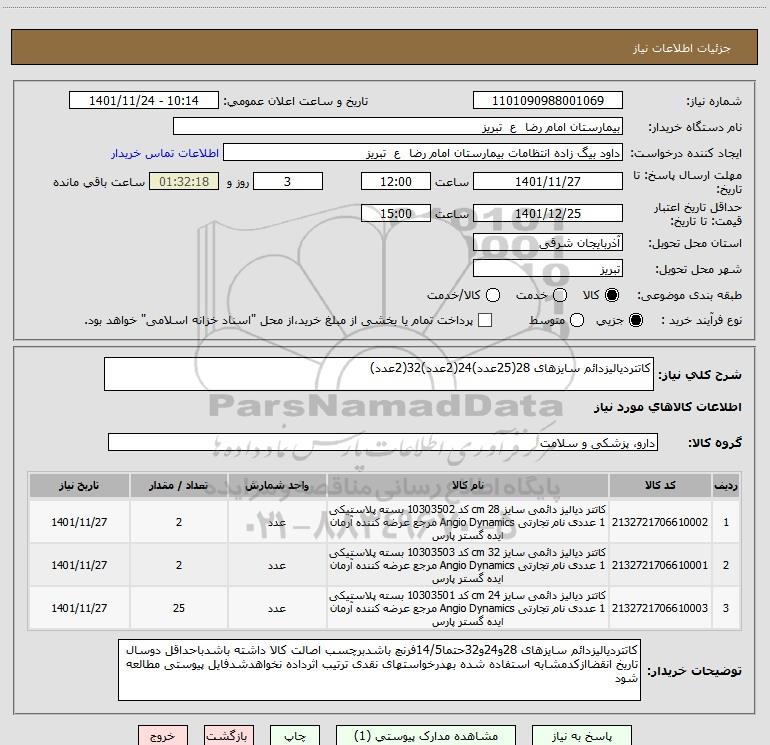Screen dimensions: 770x745
Task: Click item name with code 10303501
Action: click(x=468, y=608)
